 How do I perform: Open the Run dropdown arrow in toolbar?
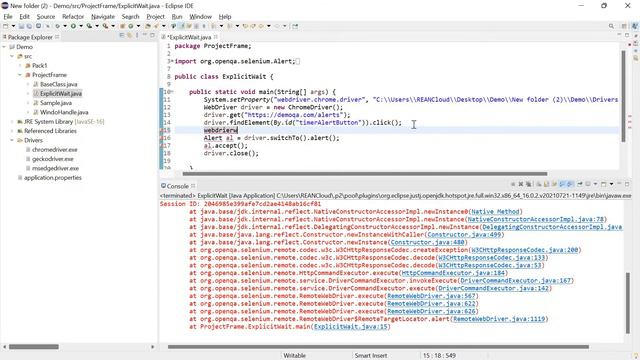coord(81,26)
